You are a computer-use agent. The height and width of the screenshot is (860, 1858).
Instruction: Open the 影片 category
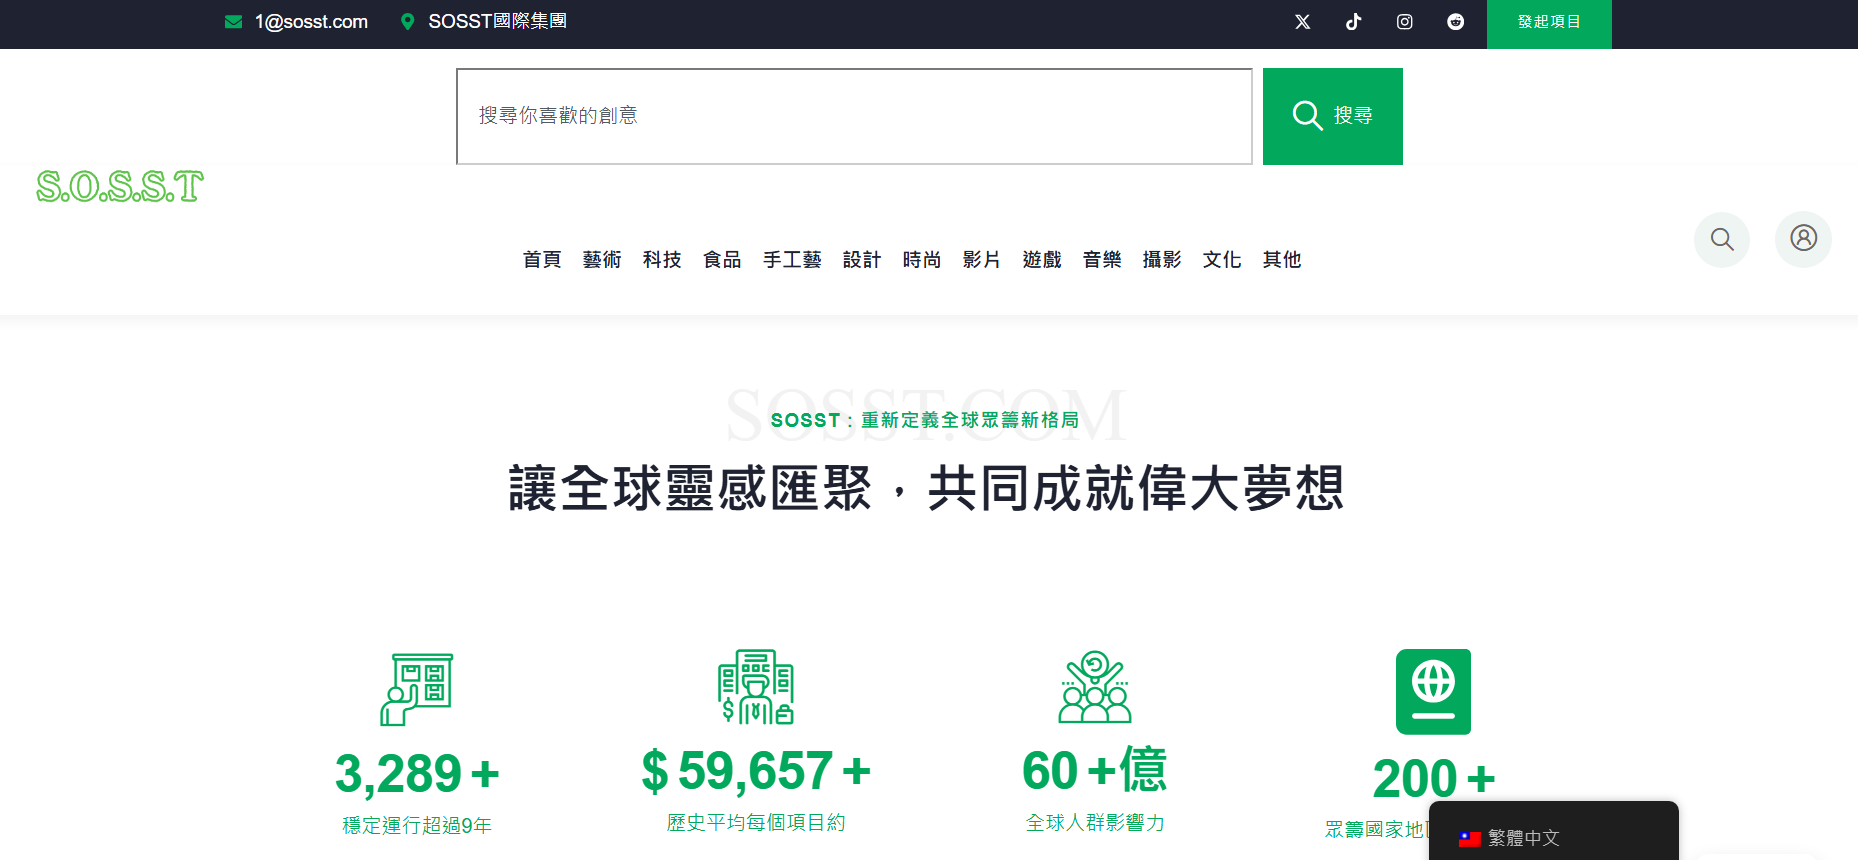(982, 260)
